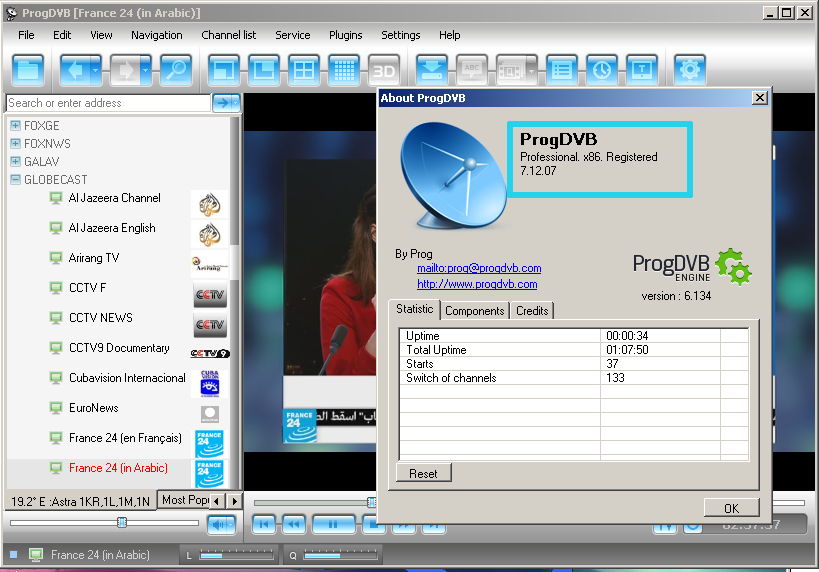Click the download arrow toolbar icon

432,69
